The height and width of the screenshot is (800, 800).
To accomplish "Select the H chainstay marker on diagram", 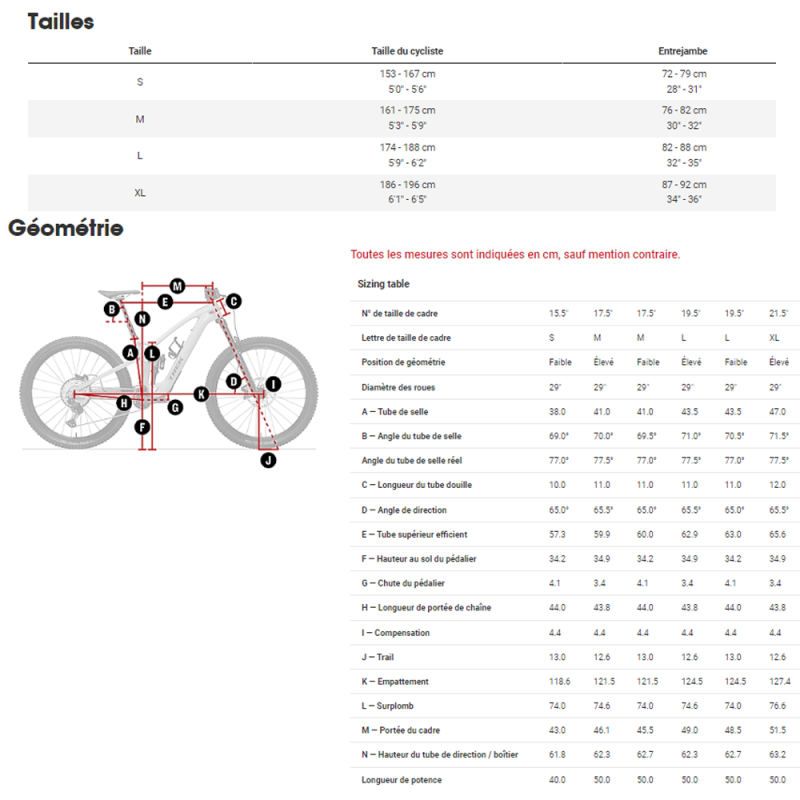I will coord(124,403).
